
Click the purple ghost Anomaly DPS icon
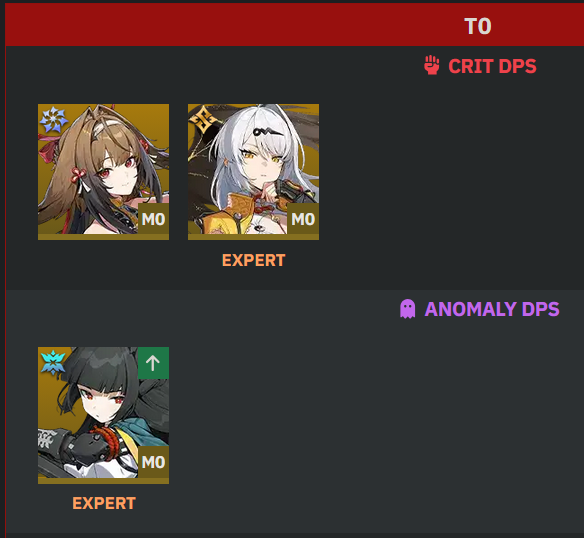click(407, 309)
